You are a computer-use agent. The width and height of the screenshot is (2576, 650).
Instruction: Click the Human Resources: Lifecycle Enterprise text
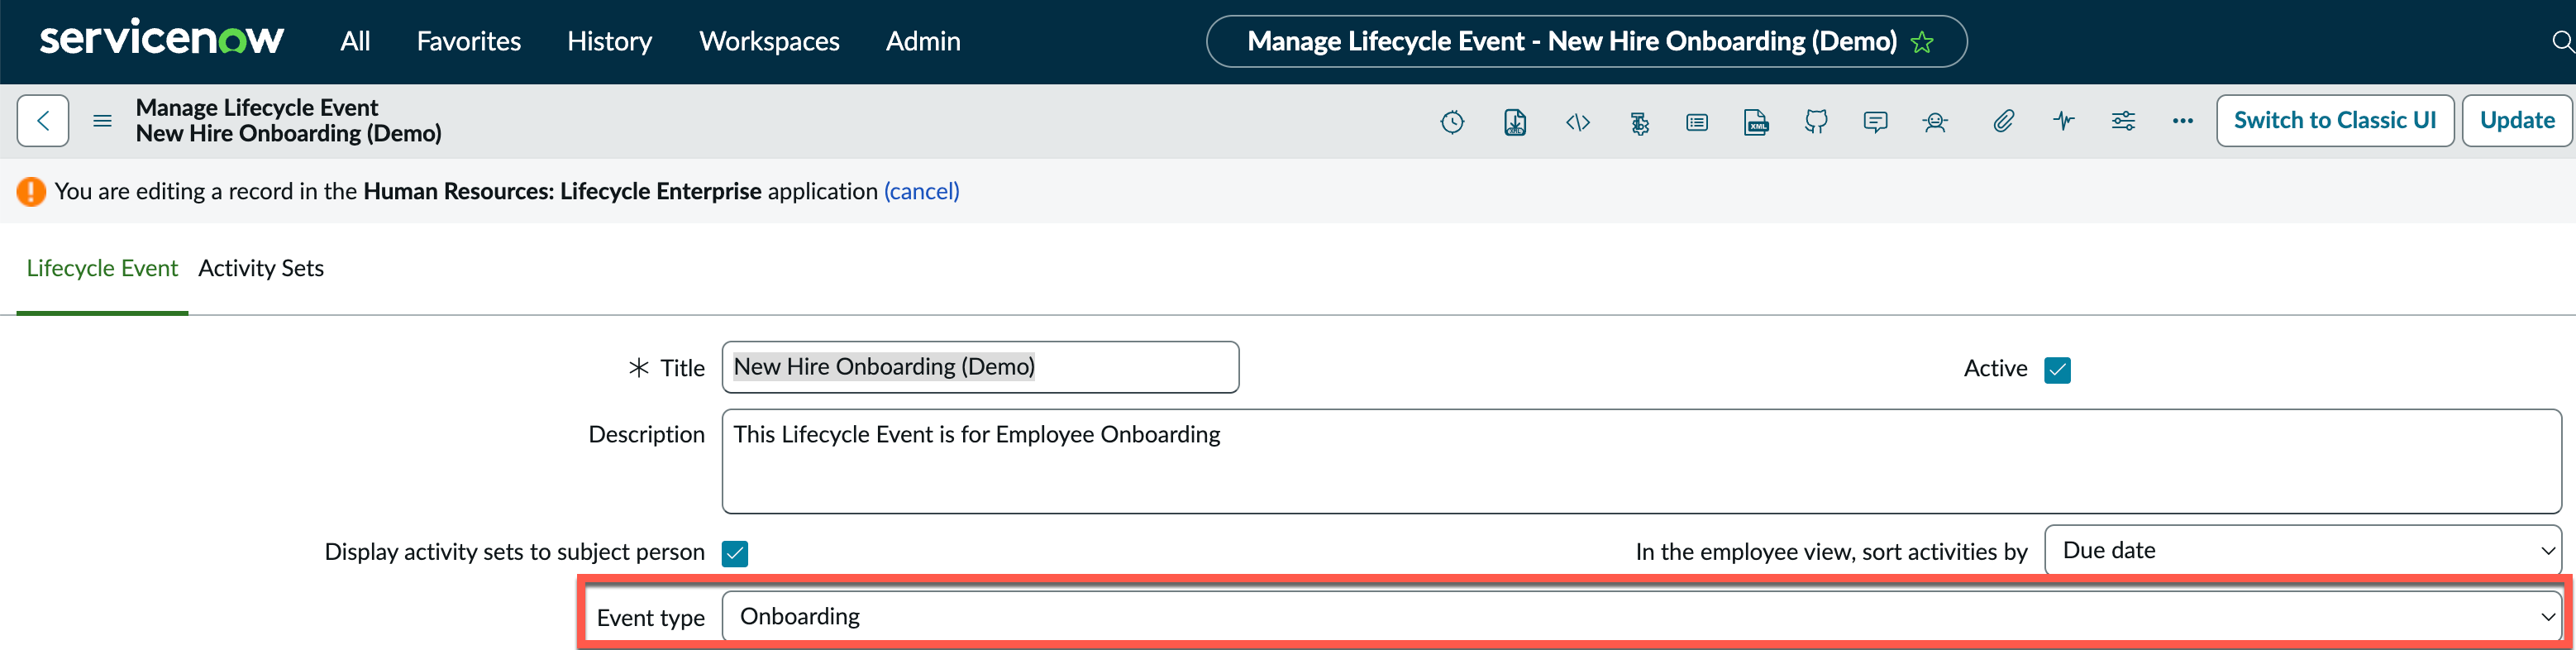pos(562,191)
